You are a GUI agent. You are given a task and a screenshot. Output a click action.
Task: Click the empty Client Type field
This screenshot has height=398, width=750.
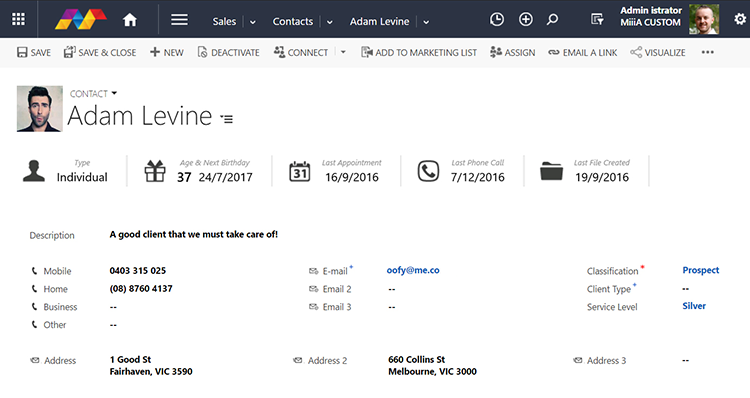pos(685,289)
